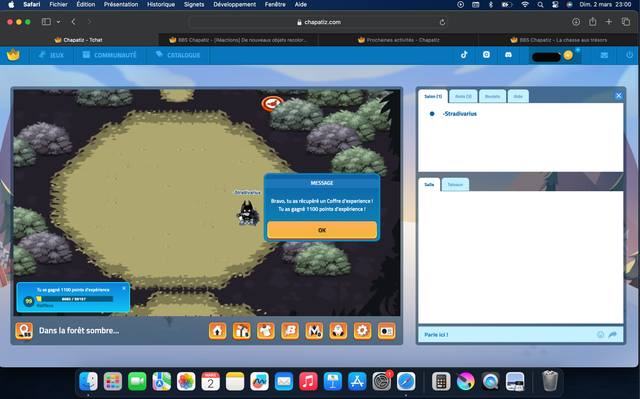
Task: Click the gold coin icon in header
Action: pyautogui.click(x=568, y=55)
